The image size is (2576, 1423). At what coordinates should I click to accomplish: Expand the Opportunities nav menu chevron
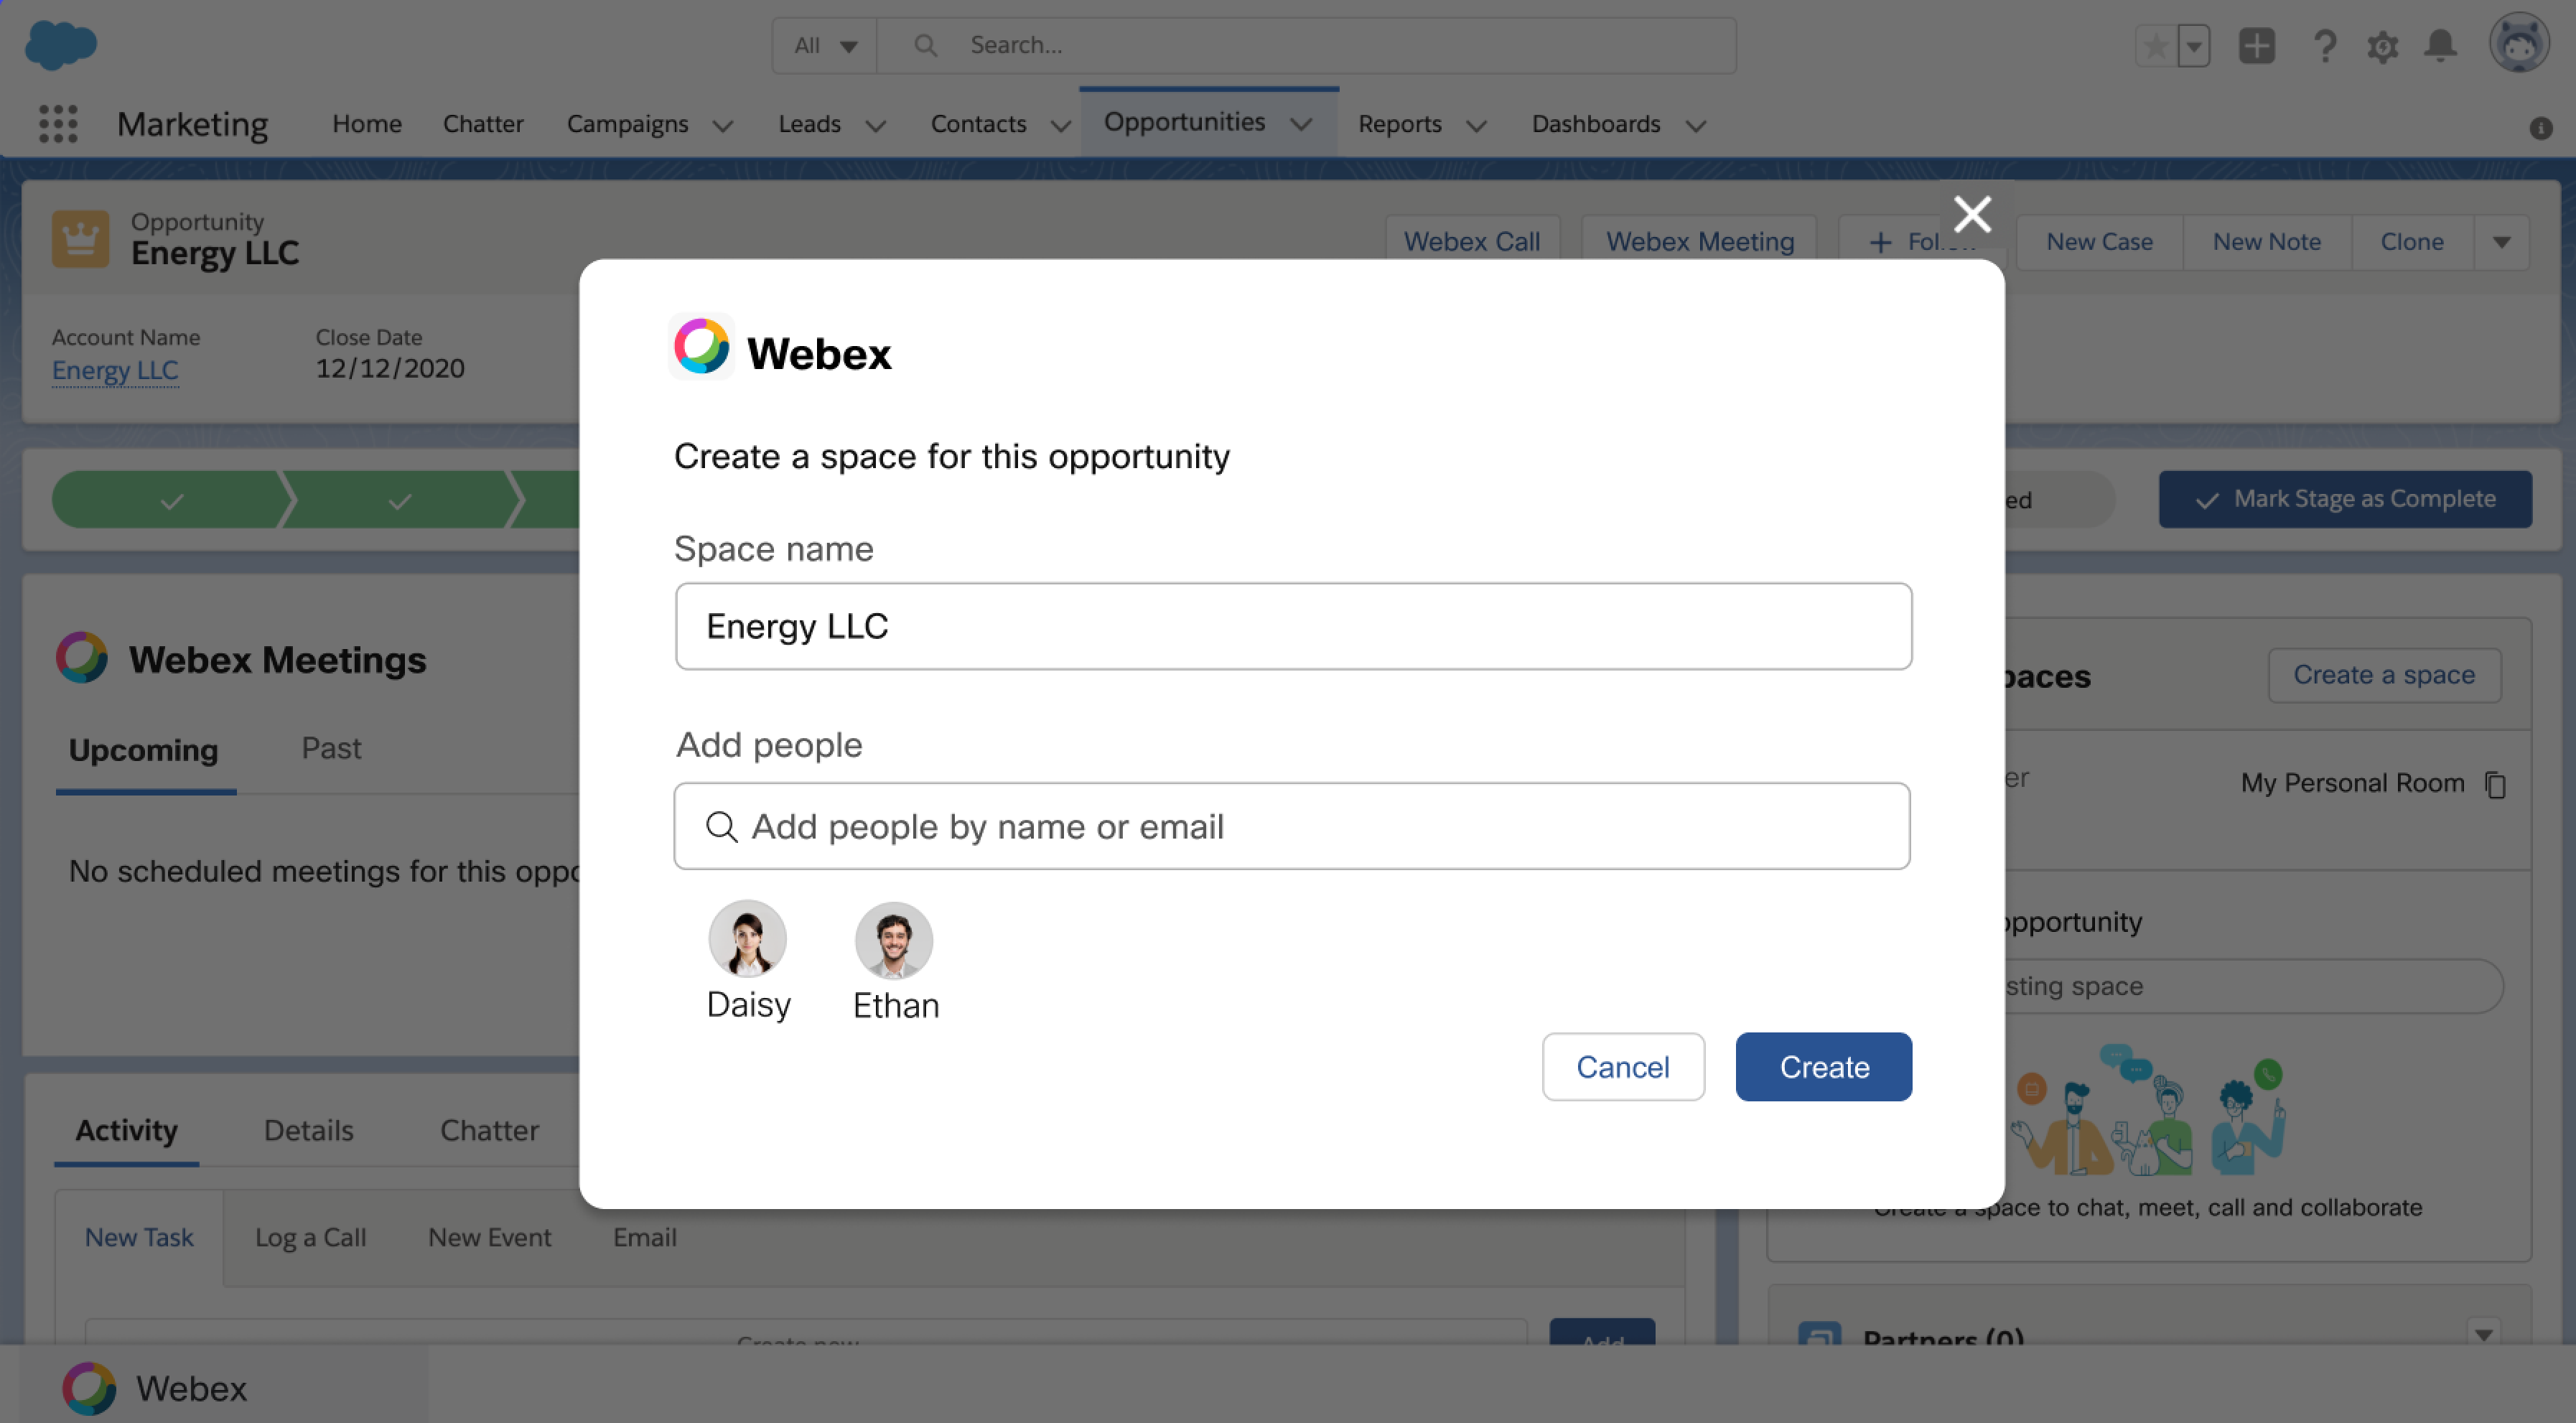tap(1301, 124)
